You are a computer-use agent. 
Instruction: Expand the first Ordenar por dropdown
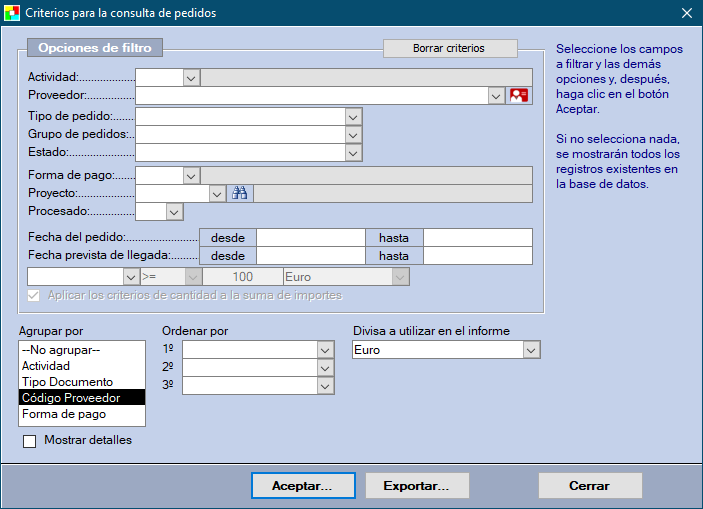(324, 350)
